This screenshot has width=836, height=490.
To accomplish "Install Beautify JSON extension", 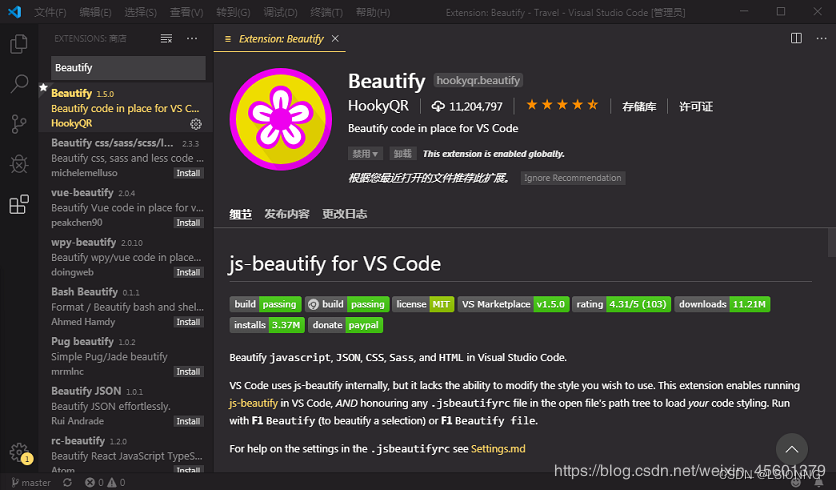I will pyautogui.click(x=188, y=421).
